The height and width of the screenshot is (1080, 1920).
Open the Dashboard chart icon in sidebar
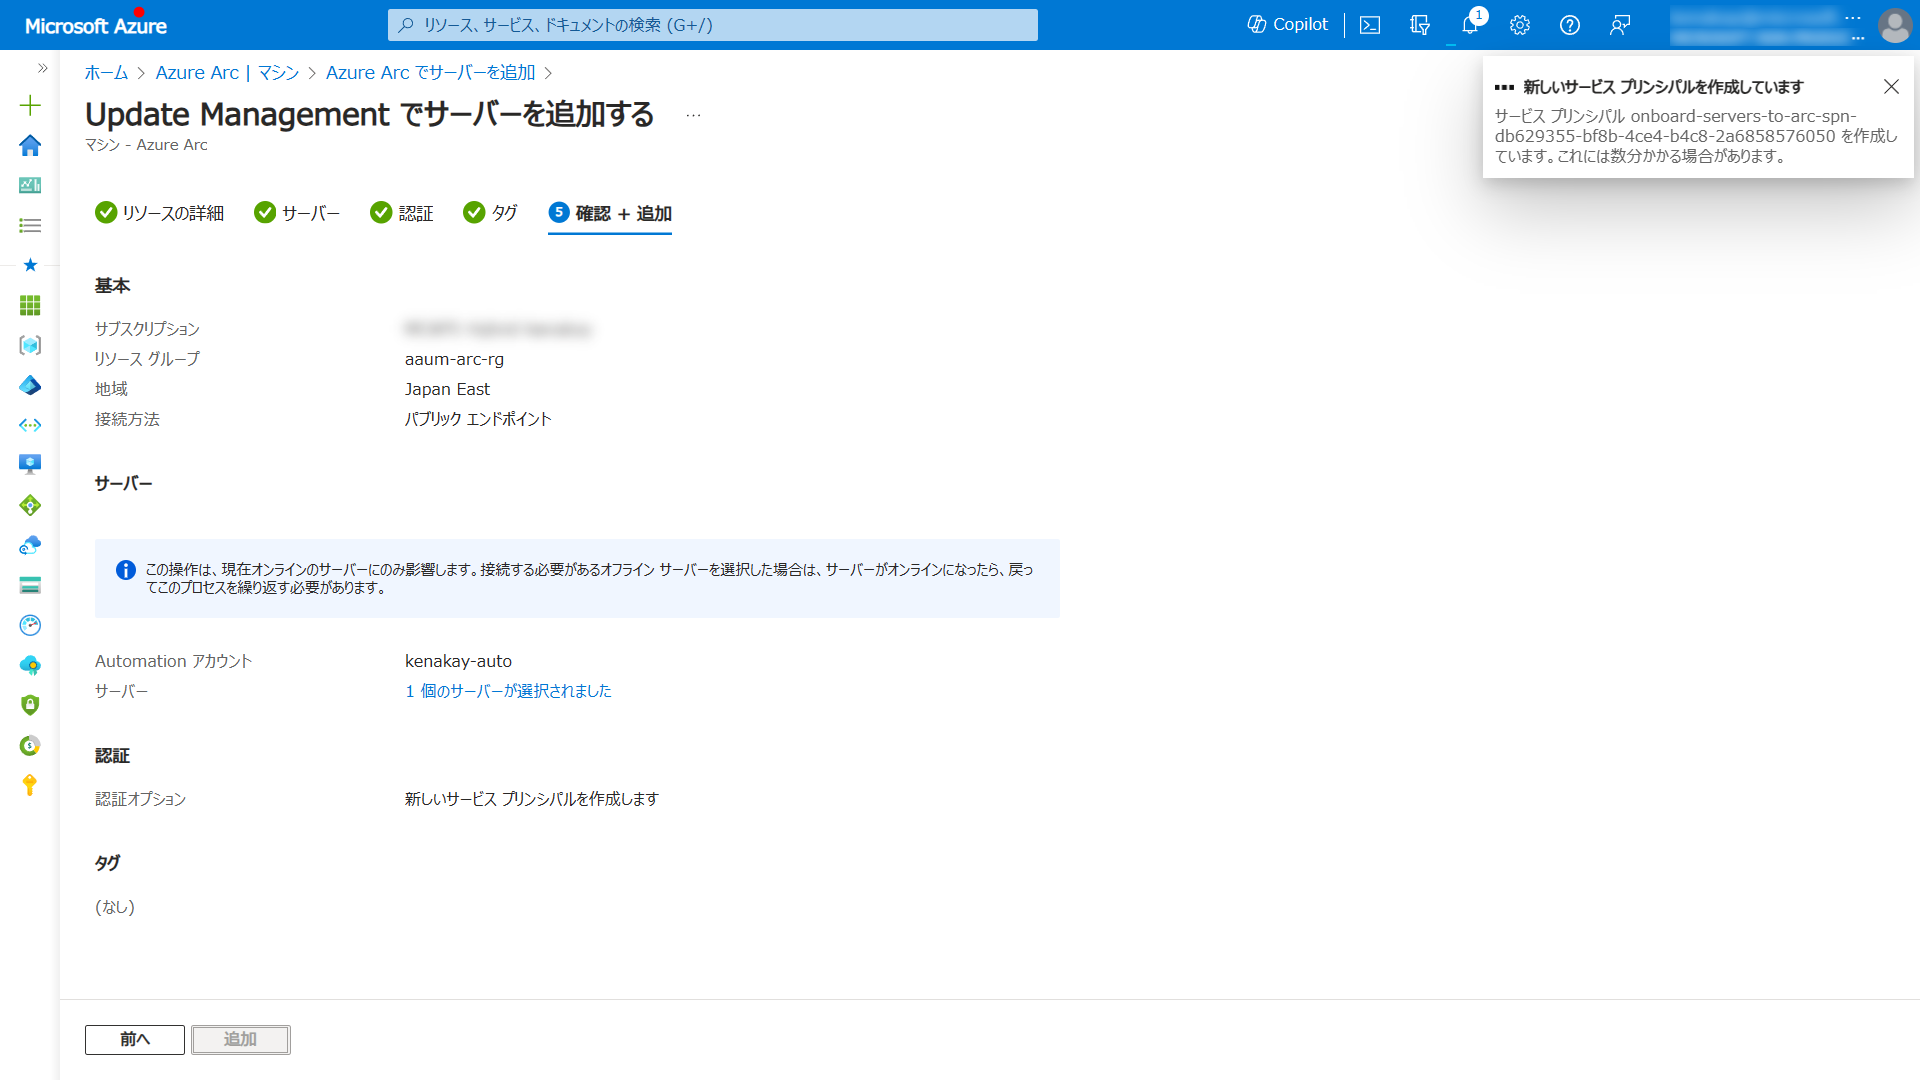click(30, 185)
